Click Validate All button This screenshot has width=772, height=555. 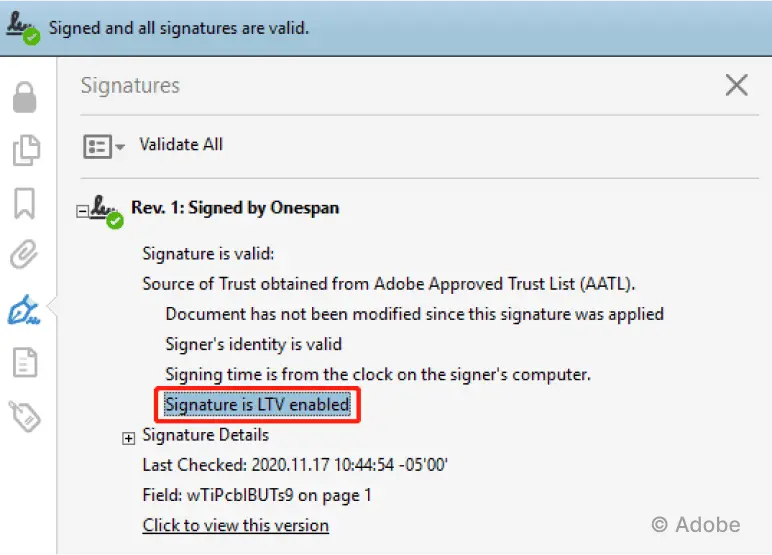(181, 144)
